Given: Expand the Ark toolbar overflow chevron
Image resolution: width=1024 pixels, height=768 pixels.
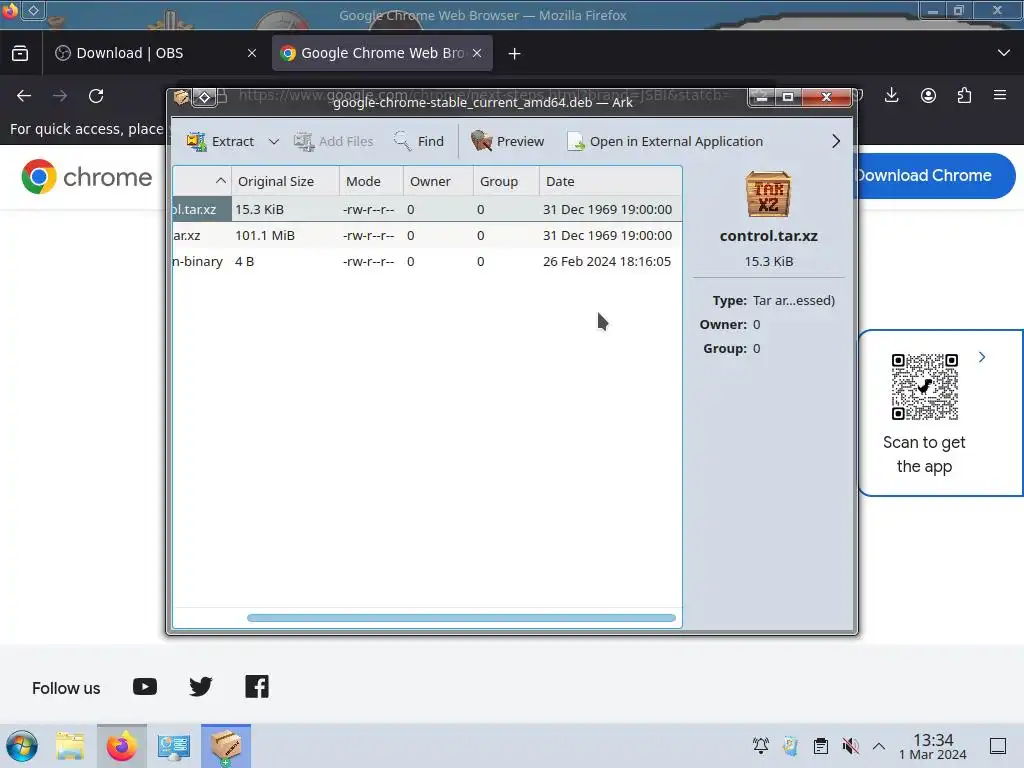Looking at the screenshot, I should [835, 141].
